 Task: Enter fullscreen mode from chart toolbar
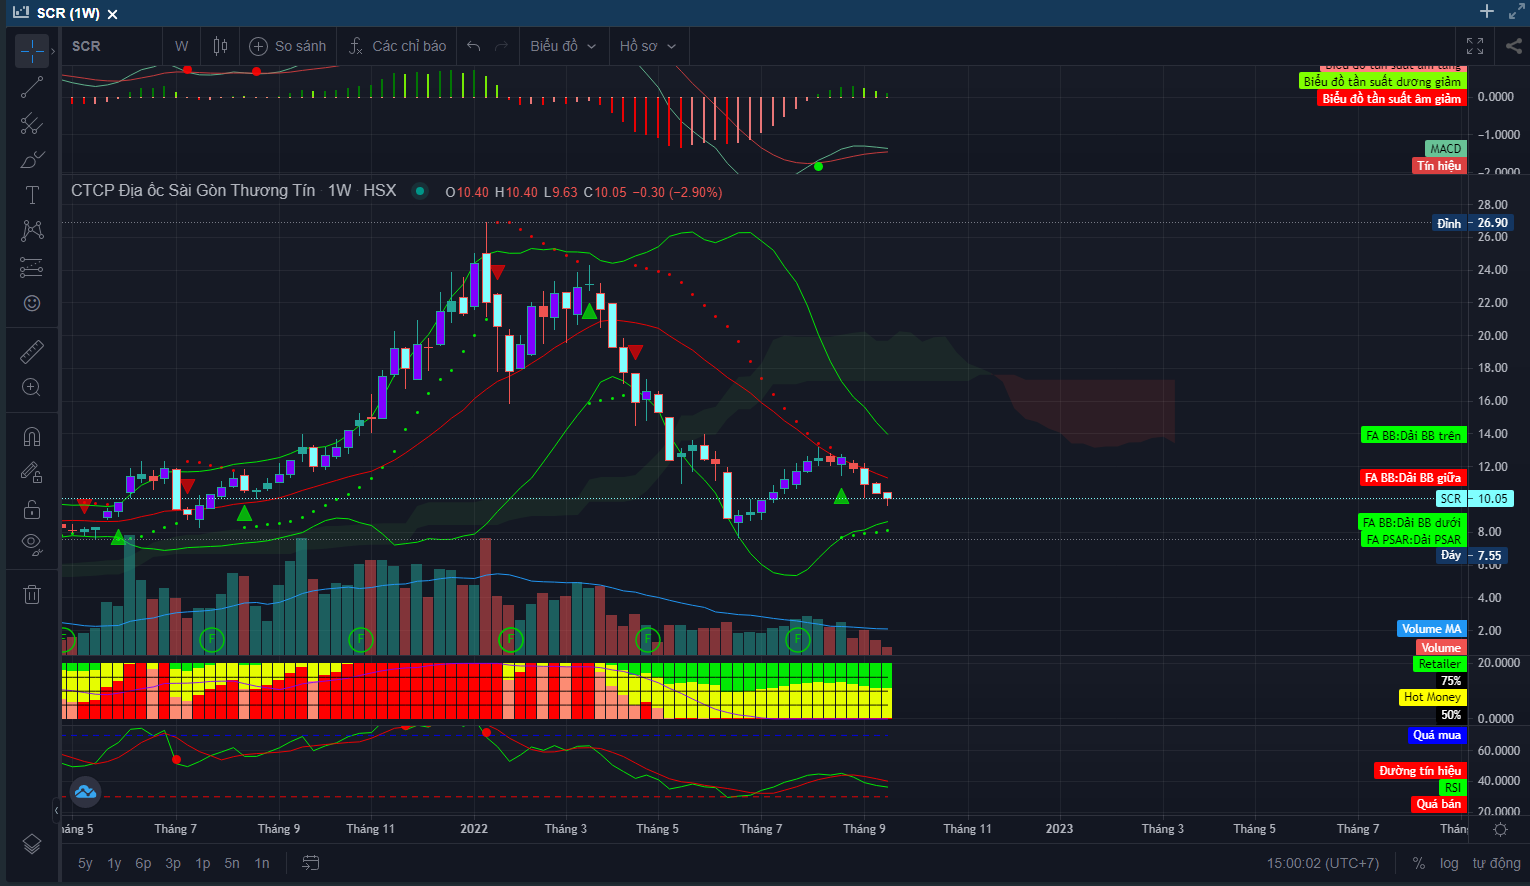1475,46
